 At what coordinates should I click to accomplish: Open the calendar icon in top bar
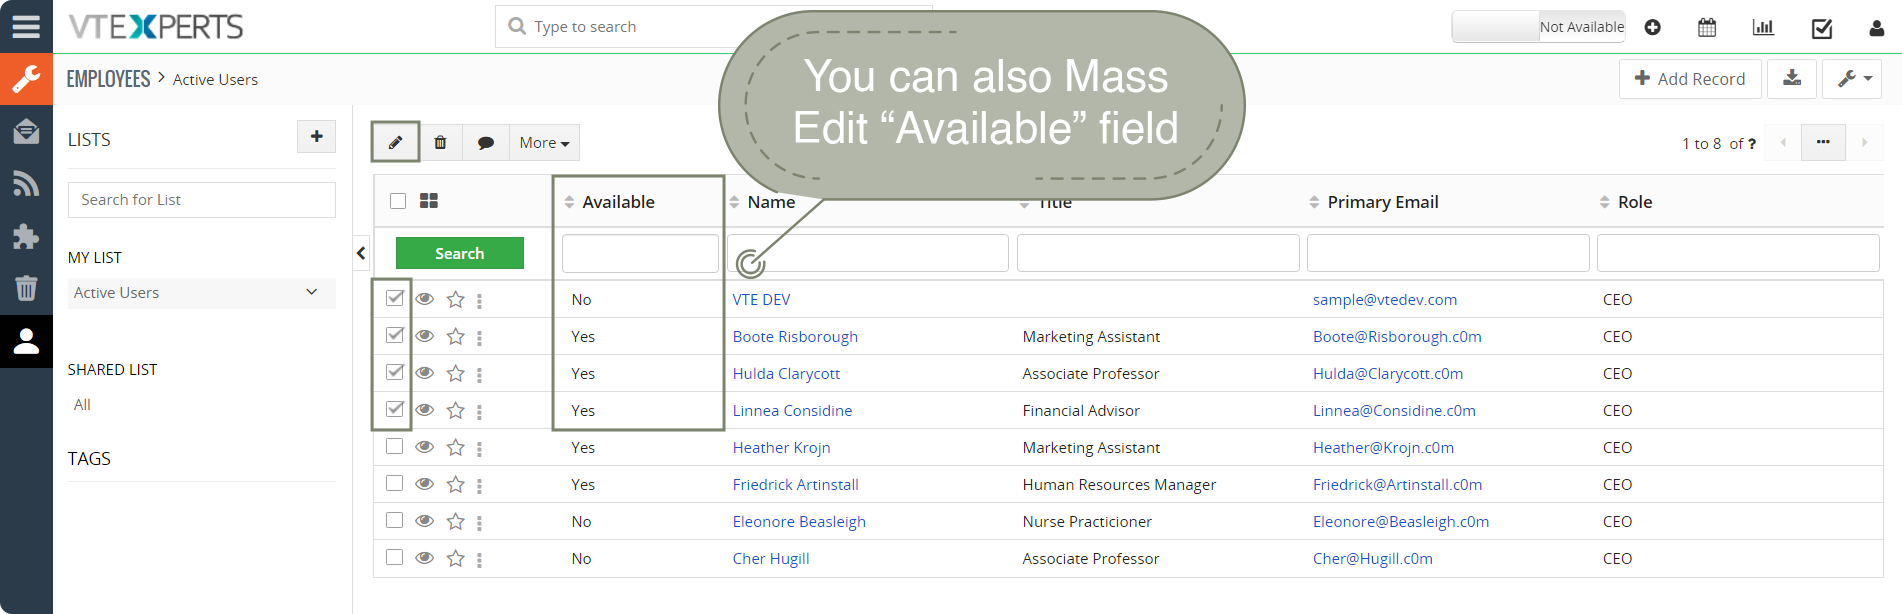tap(1707, 27)
